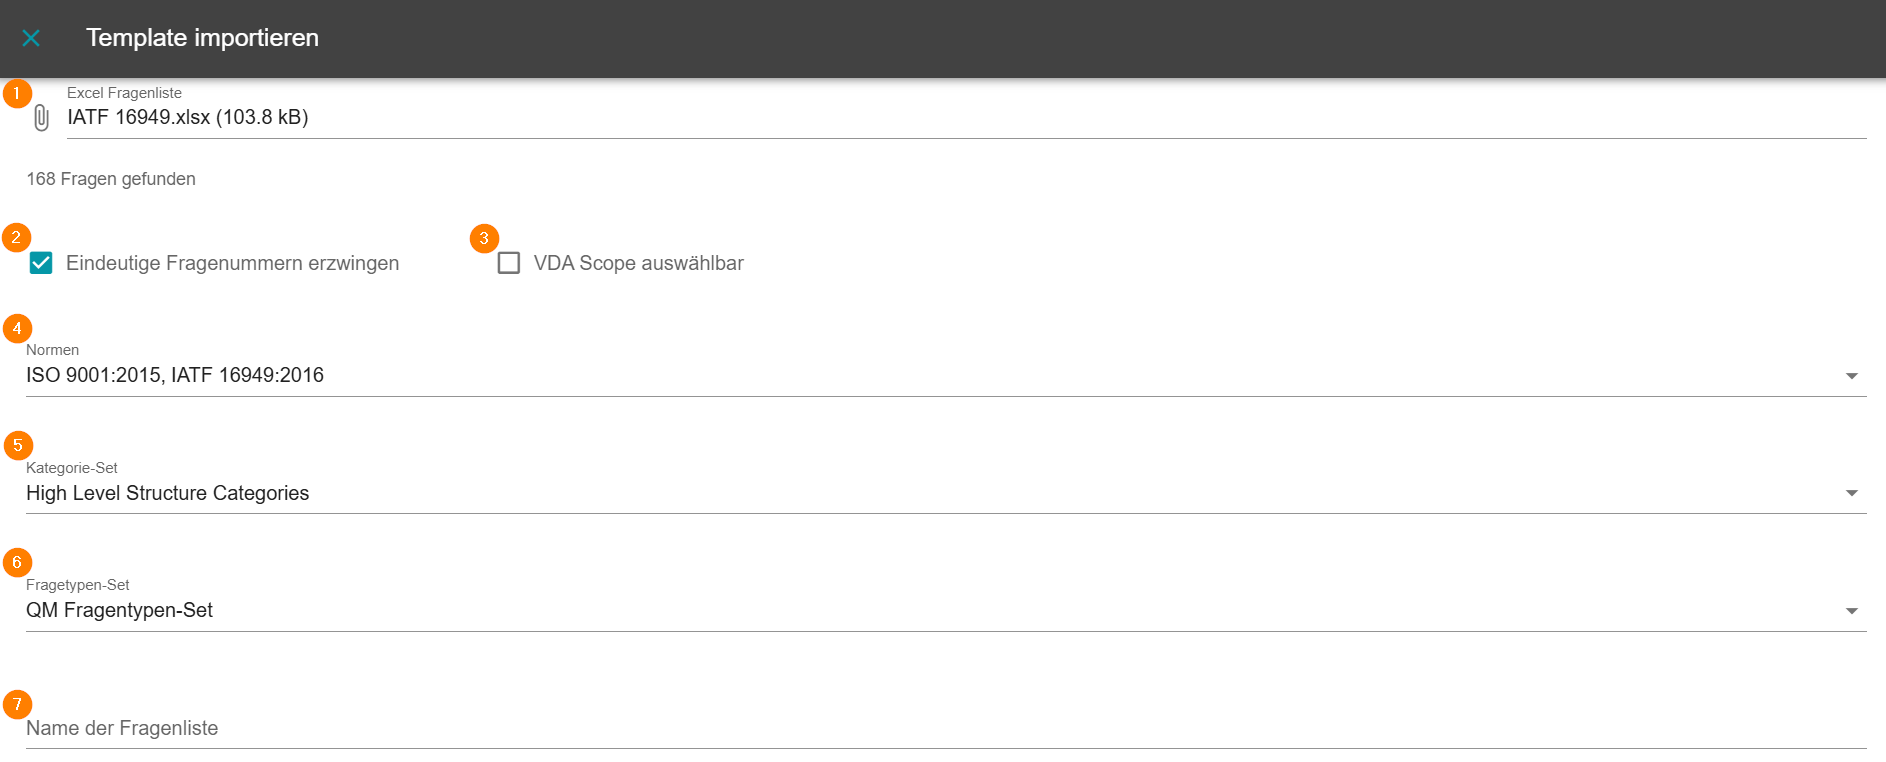Open the Normen dropdown arrow
Viewport: 1886px width, 762px height.
pos(1851,376)
